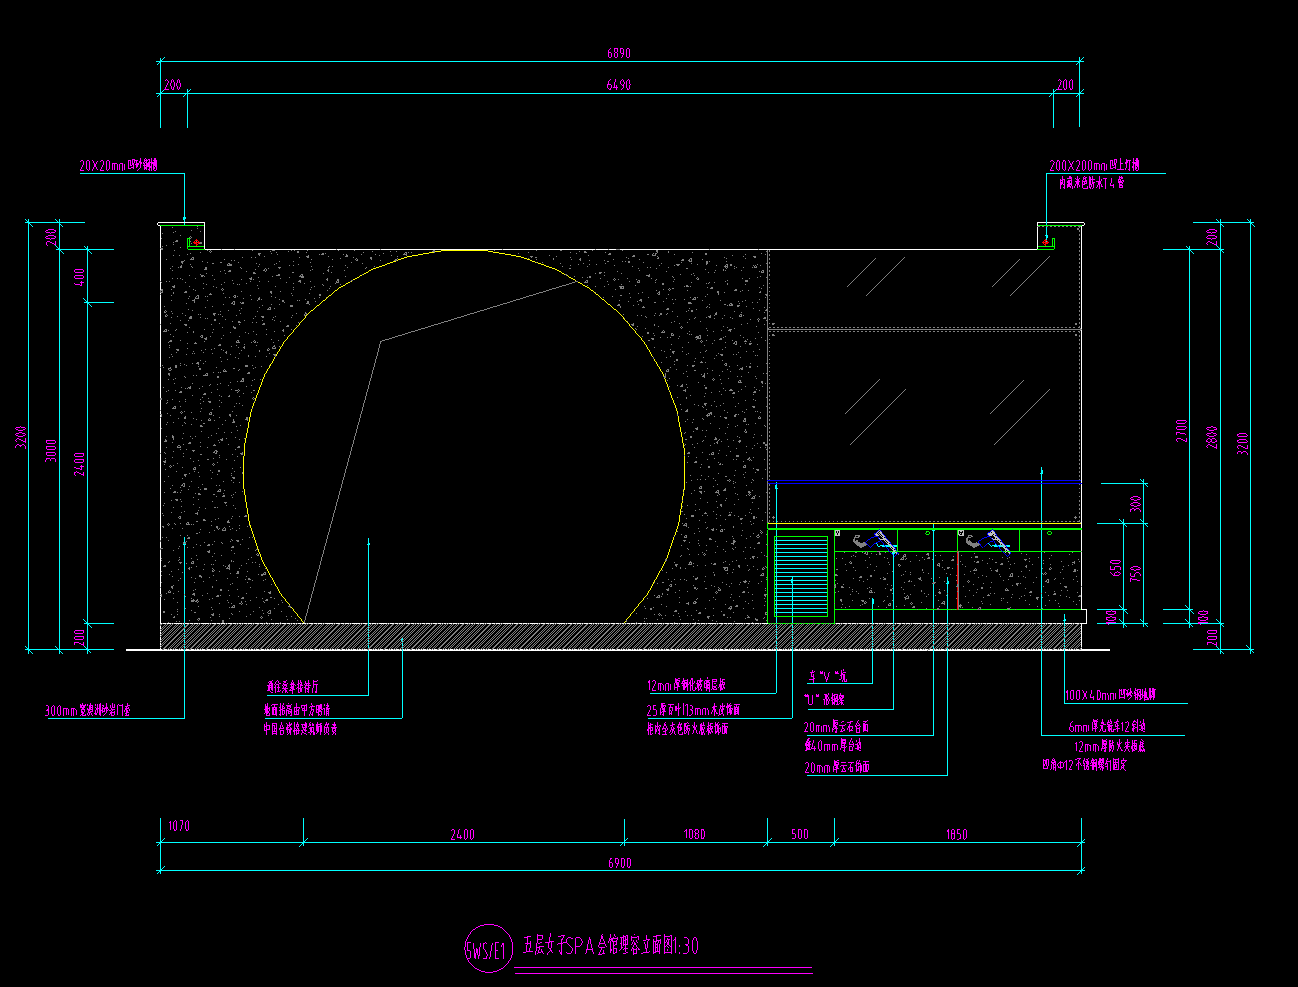Select the left hair dryer symbol
The width and height of the screenshot is (1298, 987).
(x=885, y=542)
